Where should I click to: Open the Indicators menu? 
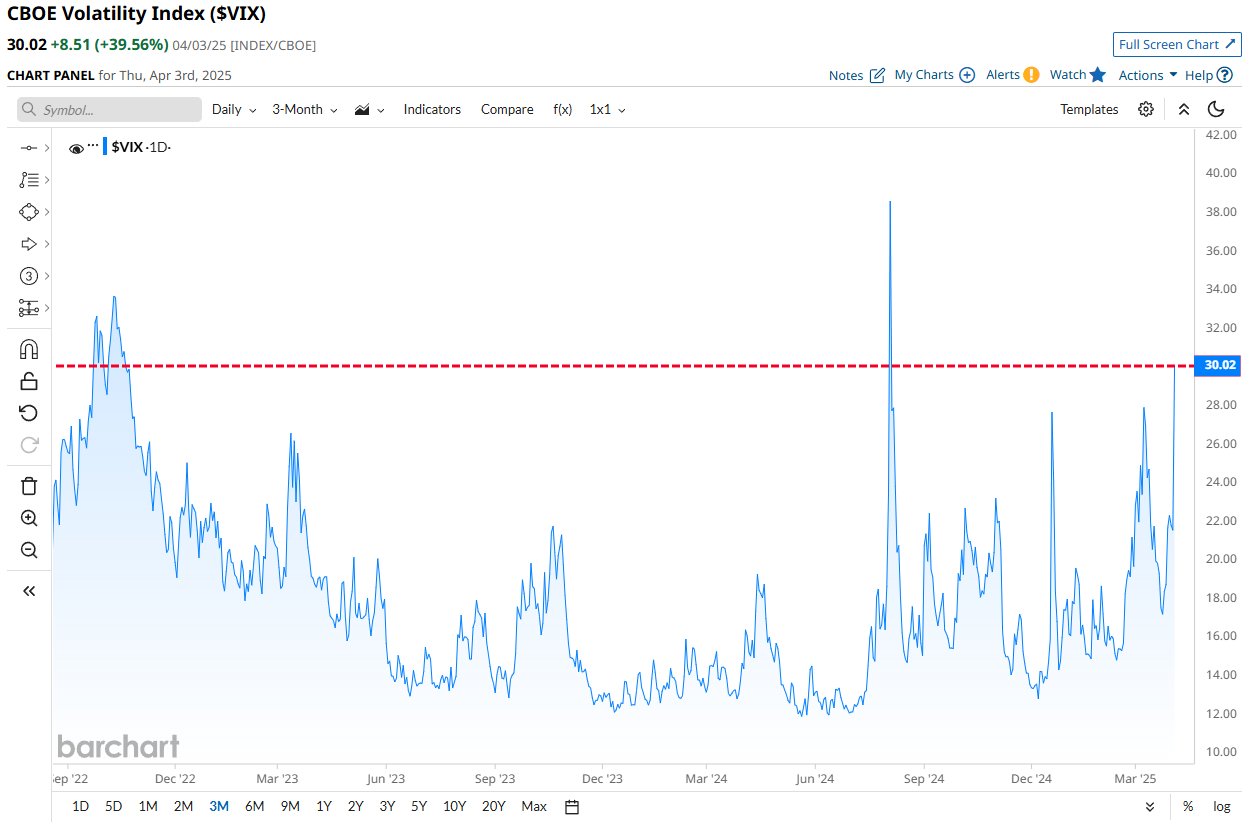point(432,109)
